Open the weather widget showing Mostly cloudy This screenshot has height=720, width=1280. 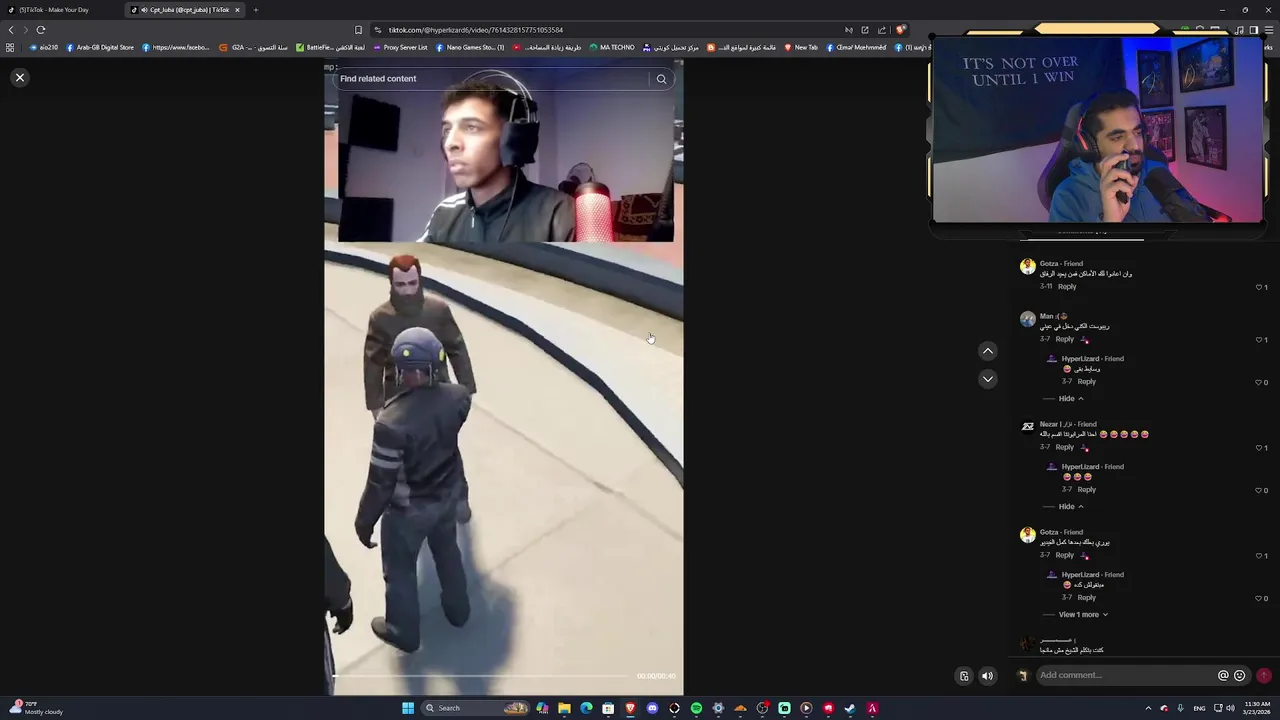coord(34,708)
